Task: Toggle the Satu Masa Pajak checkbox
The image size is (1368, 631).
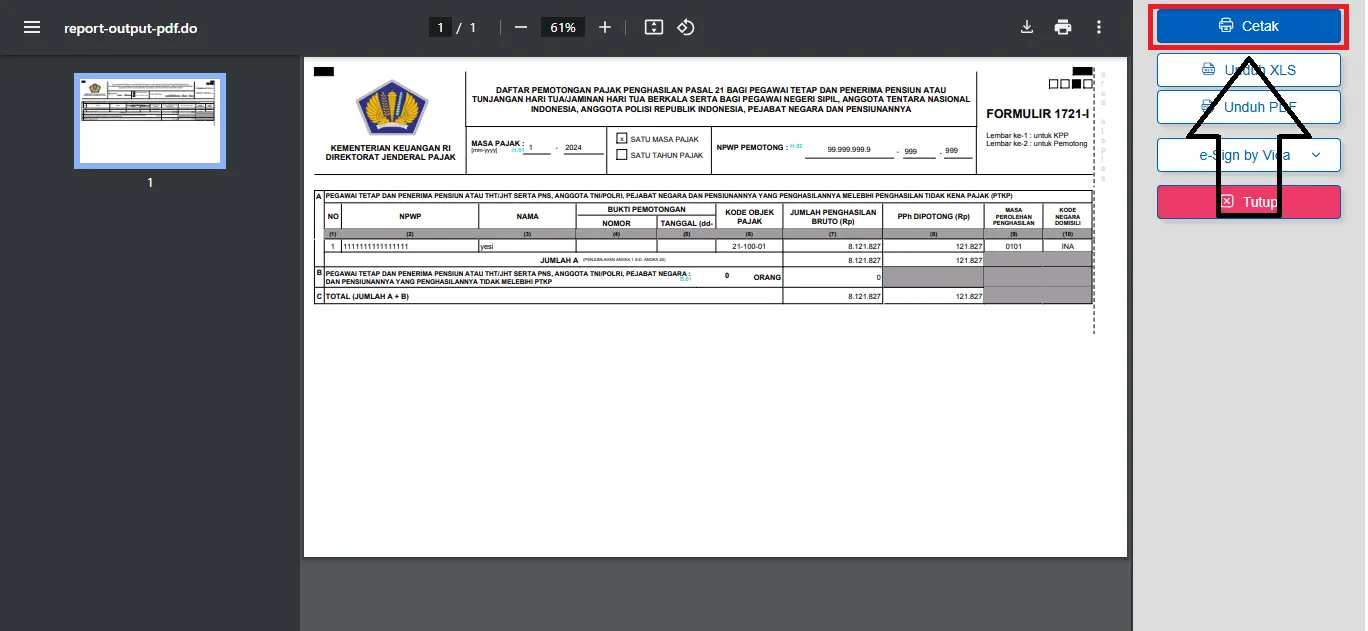Action: coord(622,139)
